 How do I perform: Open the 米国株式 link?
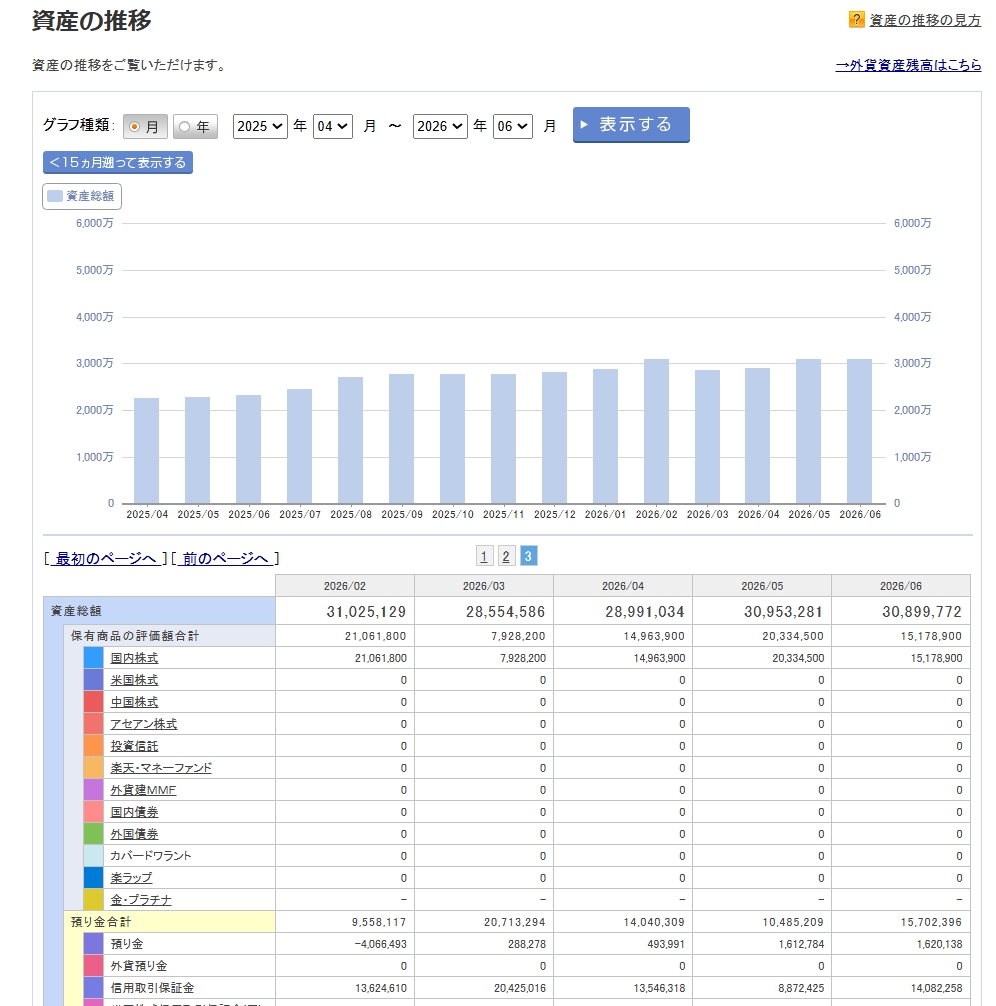tap(134, 679)
